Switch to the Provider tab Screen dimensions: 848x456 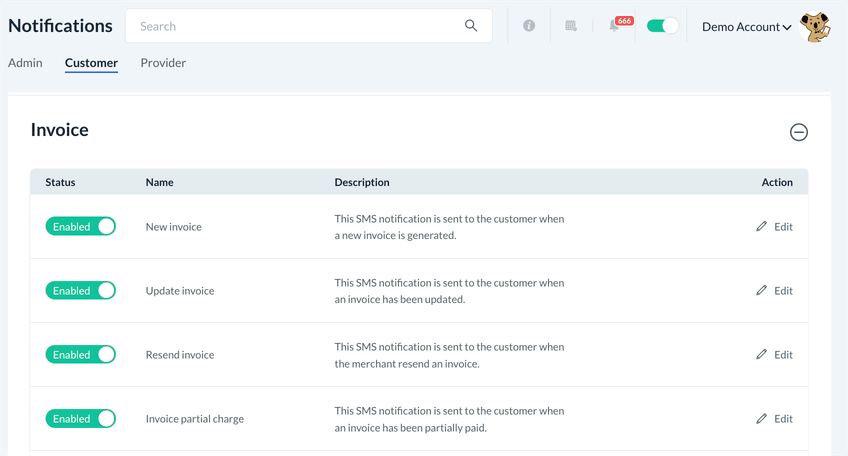pos(163,63)
